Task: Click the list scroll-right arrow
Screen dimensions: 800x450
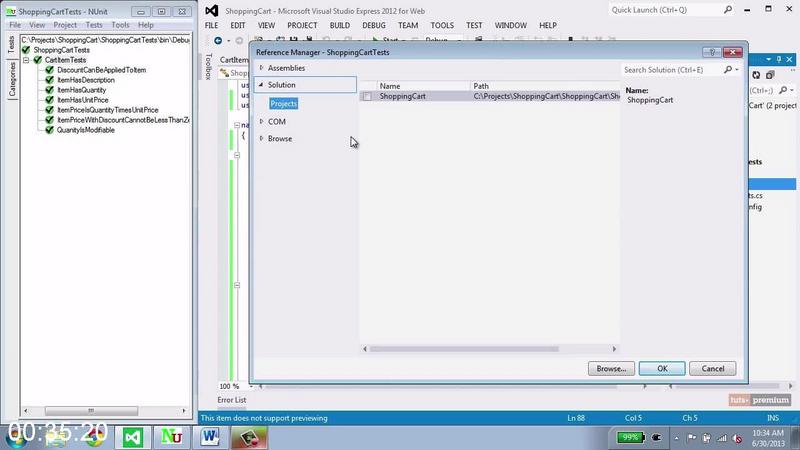Action: 614,349
